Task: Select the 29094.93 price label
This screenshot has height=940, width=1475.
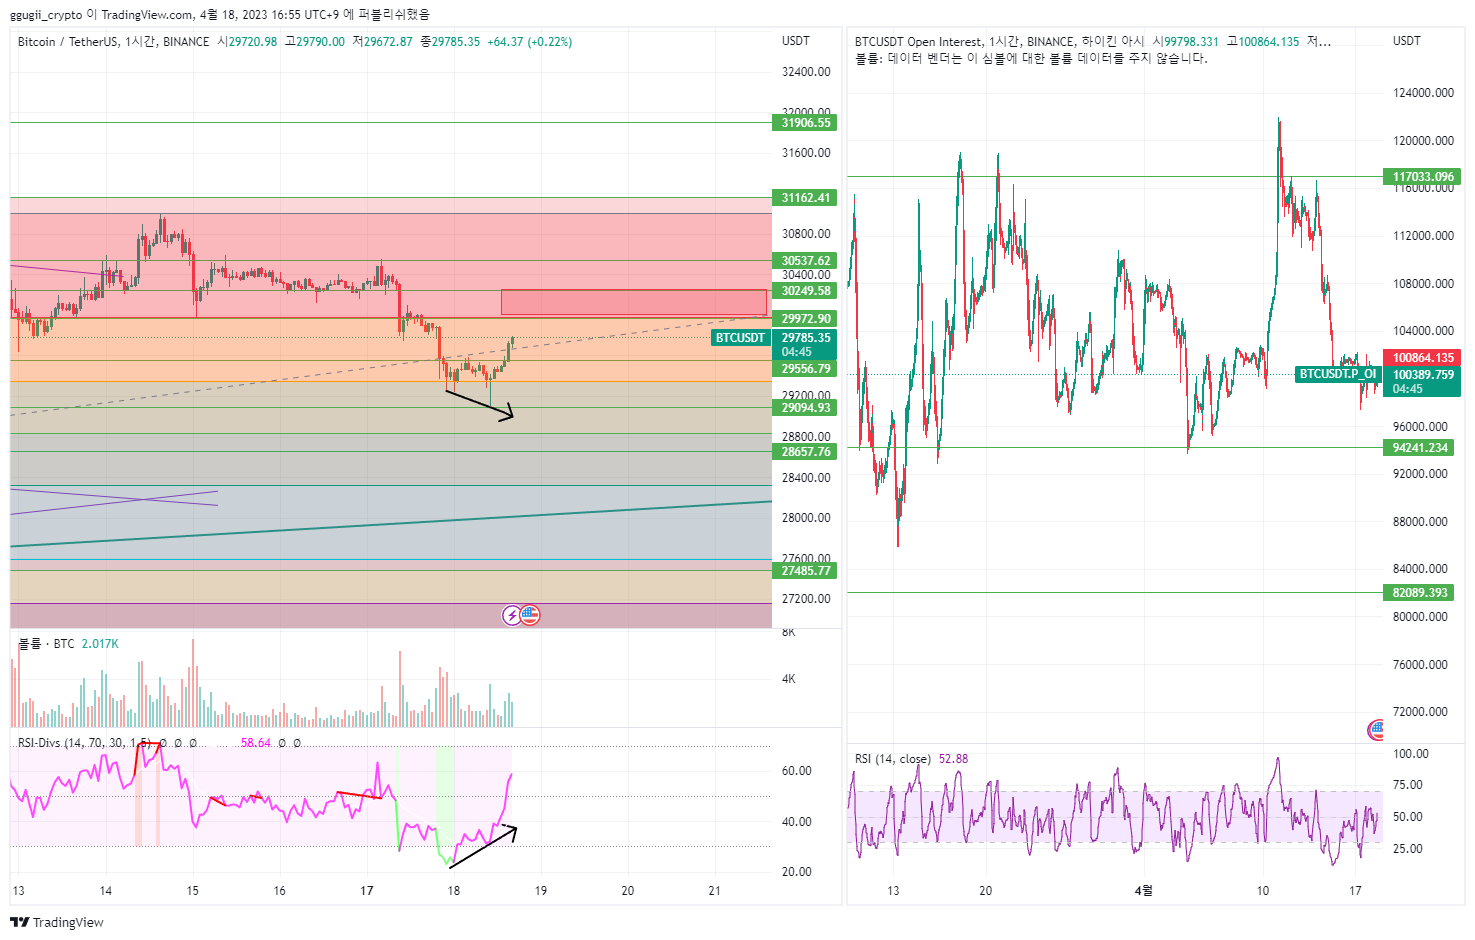Action: 806,408
